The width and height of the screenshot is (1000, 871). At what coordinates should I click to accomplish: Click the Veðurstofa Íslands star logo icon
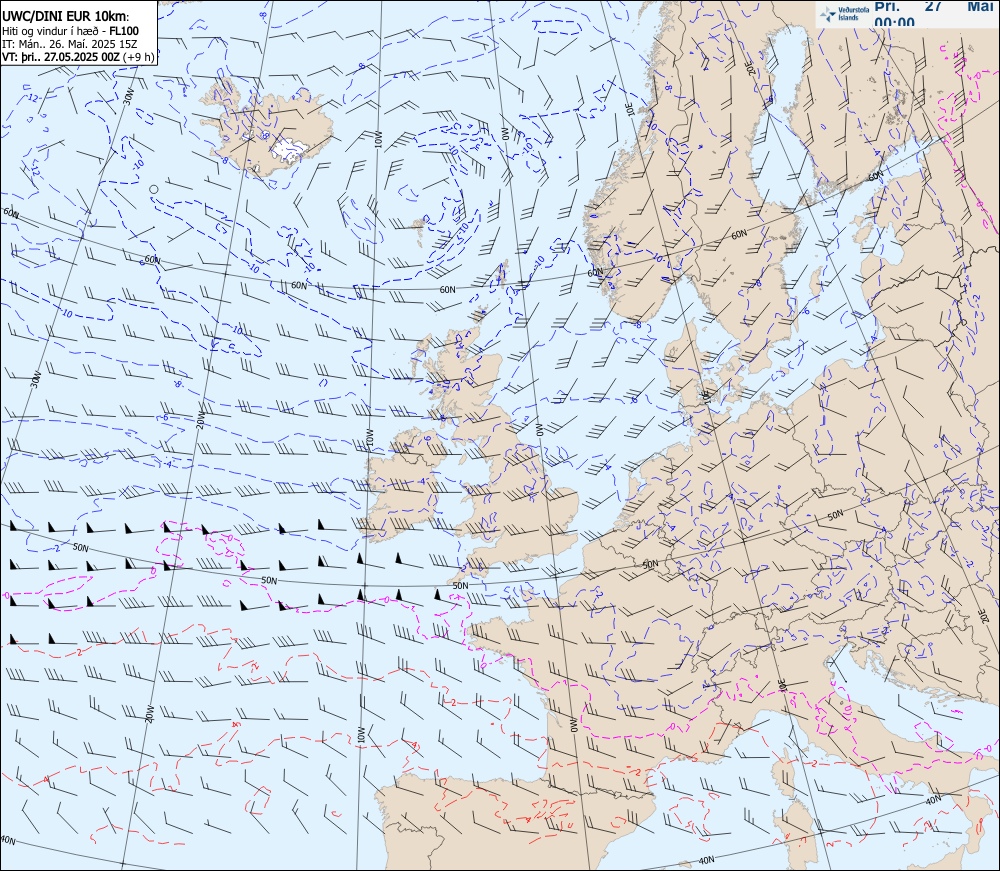828,13
